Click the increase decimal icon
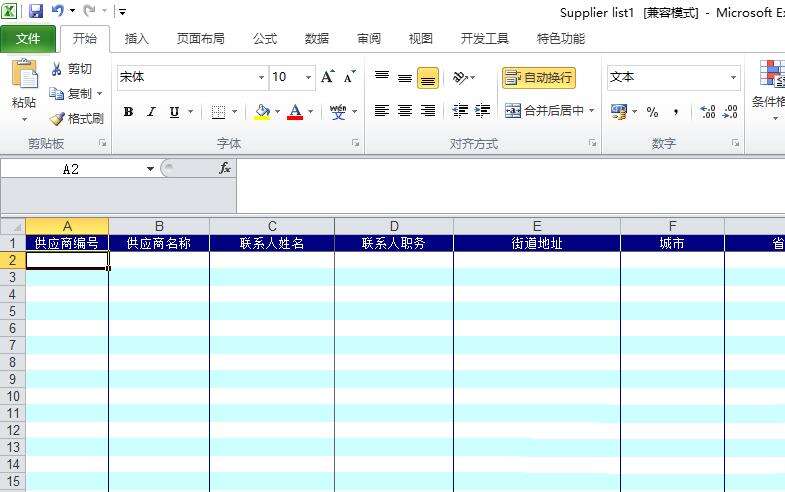785x492 pixels. pos(707,112)
